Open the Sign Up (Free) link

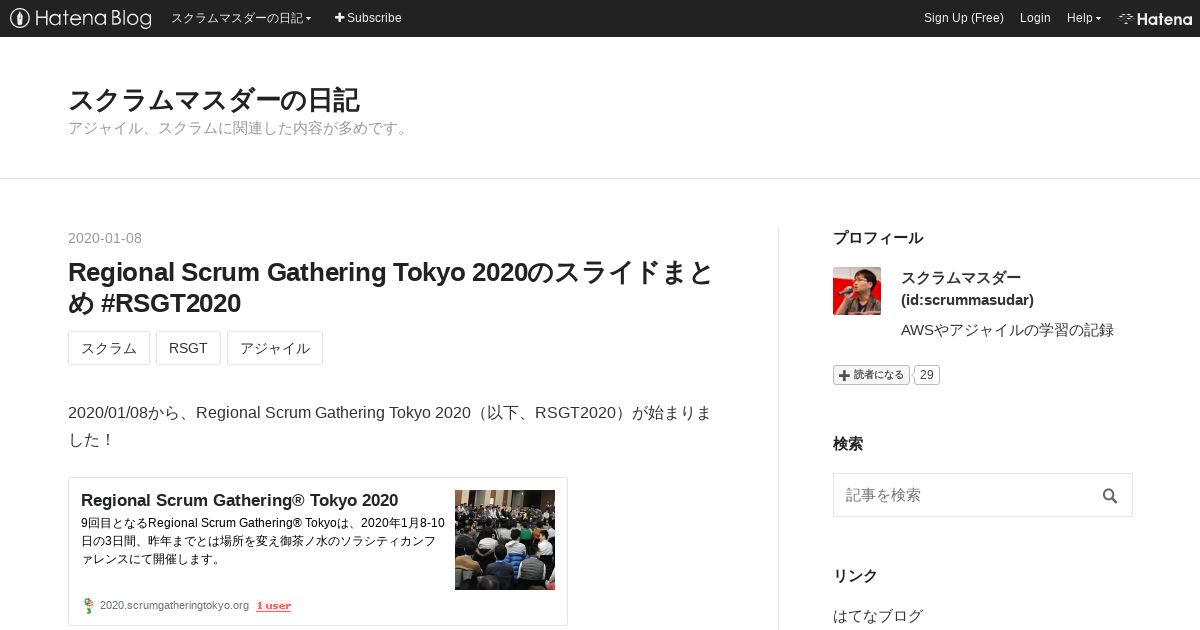963,18
